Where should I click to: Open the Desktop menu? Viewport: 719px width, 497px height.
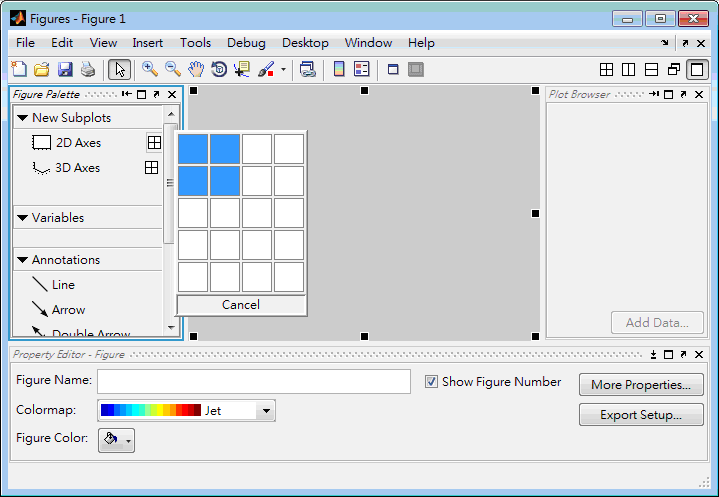tap(305, 43)
